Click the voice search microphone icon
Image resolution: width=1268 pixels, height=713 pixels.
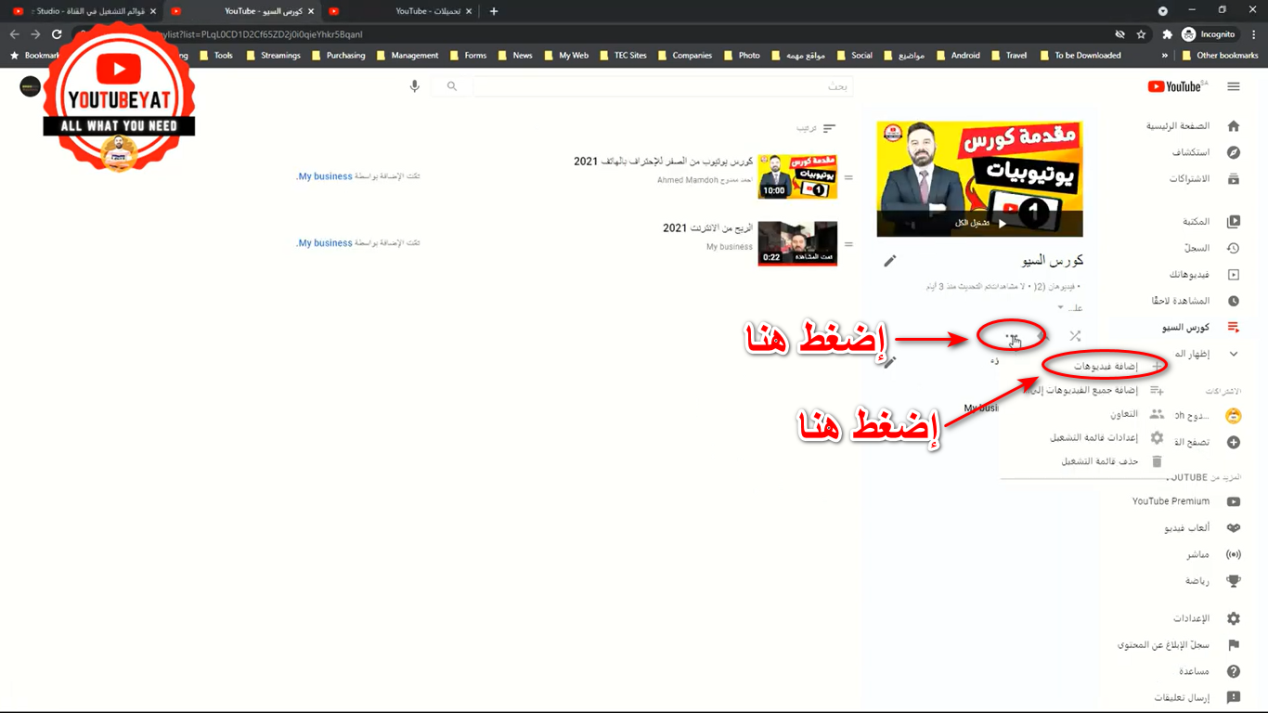point(414,87)
